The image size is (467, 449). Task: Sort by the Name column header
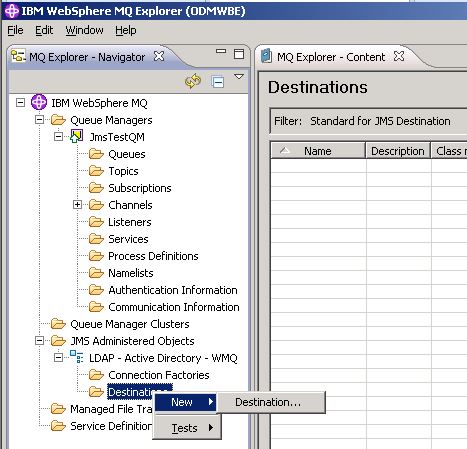point(318,151)
